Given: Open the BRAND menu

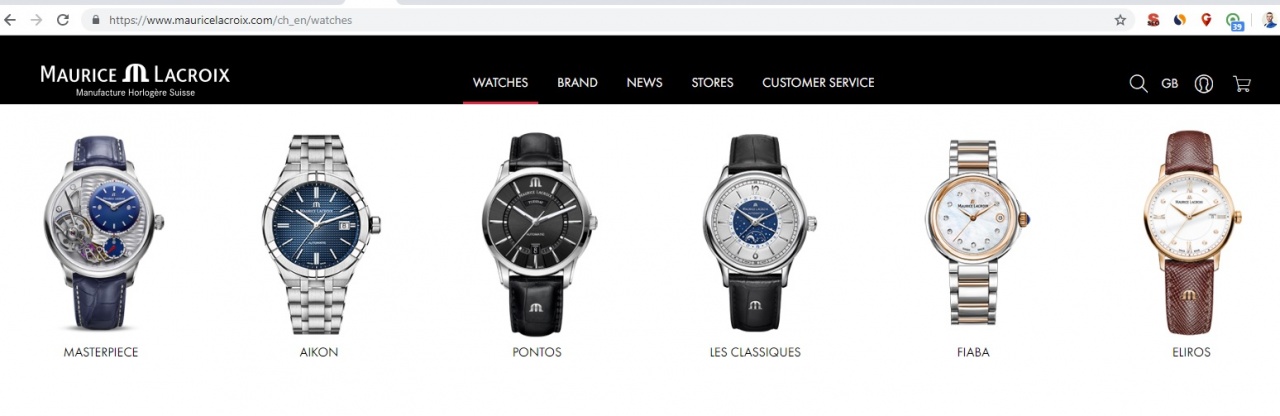Looking at the screenshot, I should coord(577,82).
